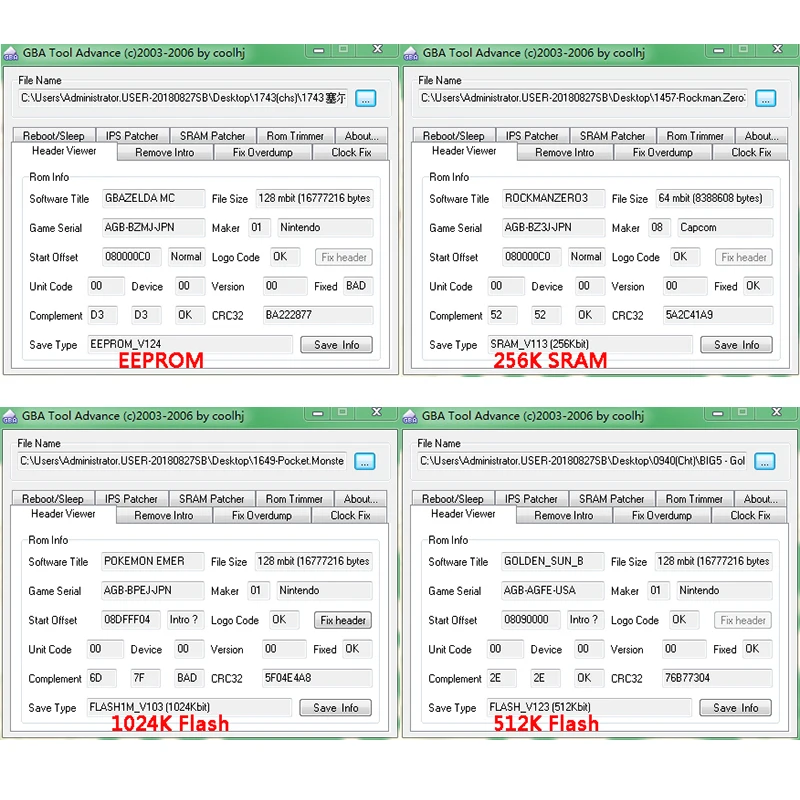Click Fix header in POKEMON EMER window
The image size is (800, 800).
[343, 620]
